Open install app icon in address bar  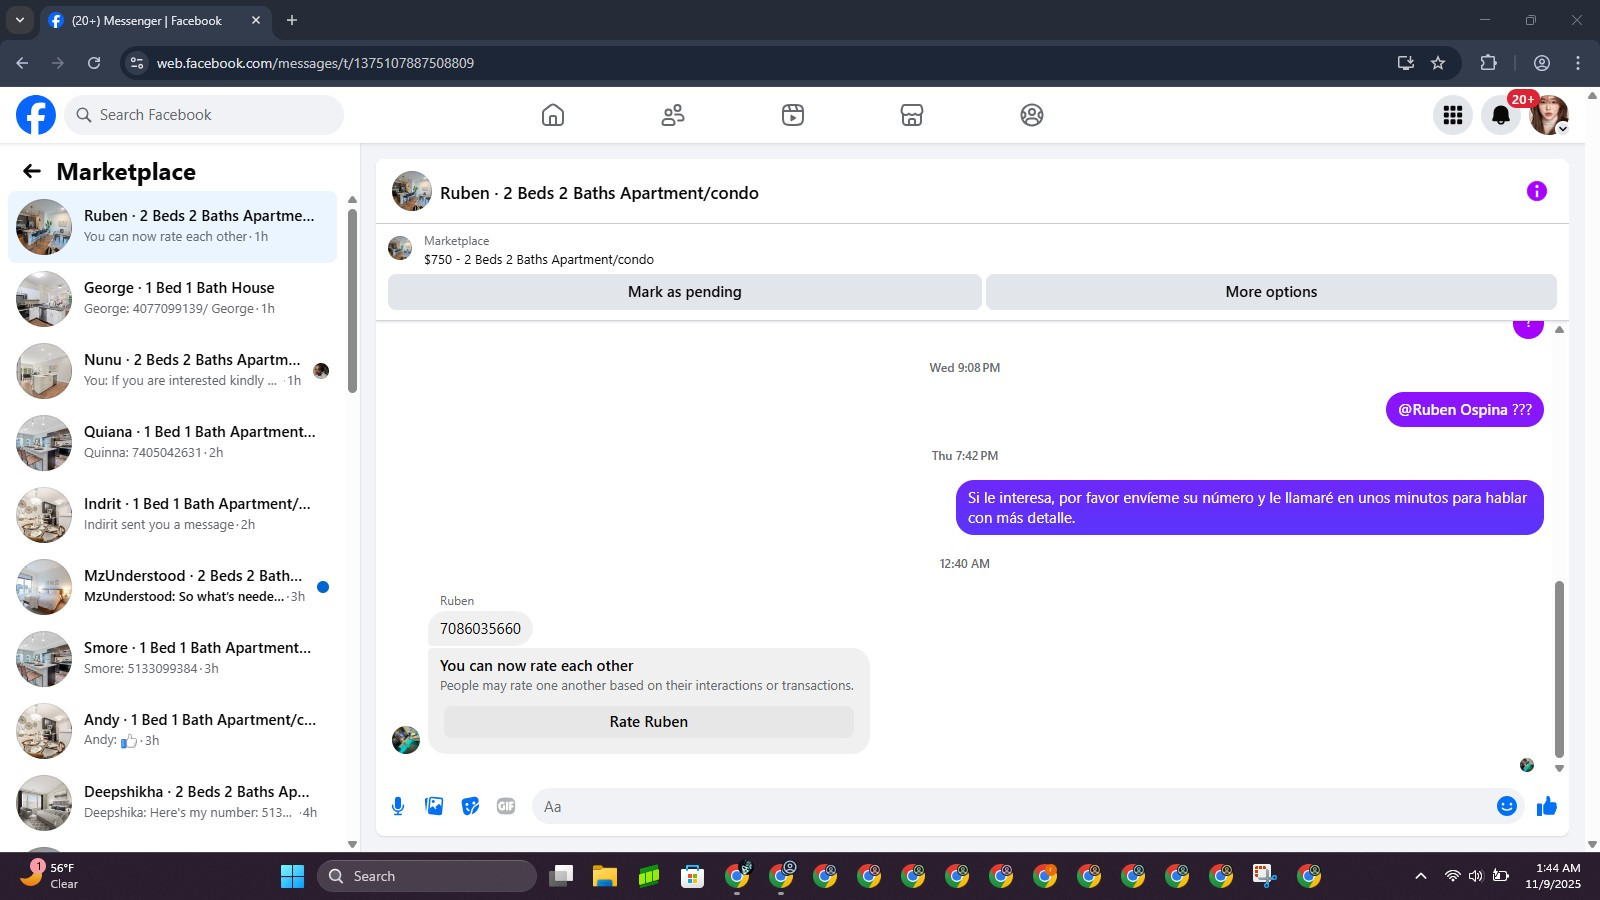coord(1406,63)
